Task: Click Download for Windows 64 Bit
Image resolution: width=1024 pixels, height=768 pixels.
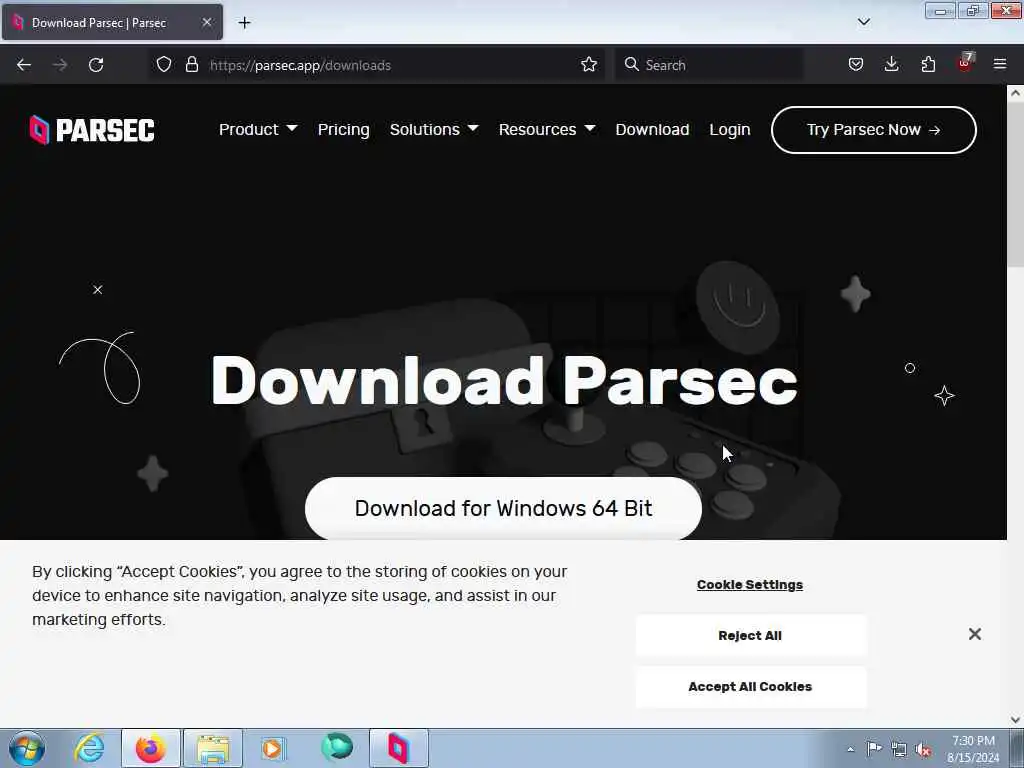Action: [503, 508]
